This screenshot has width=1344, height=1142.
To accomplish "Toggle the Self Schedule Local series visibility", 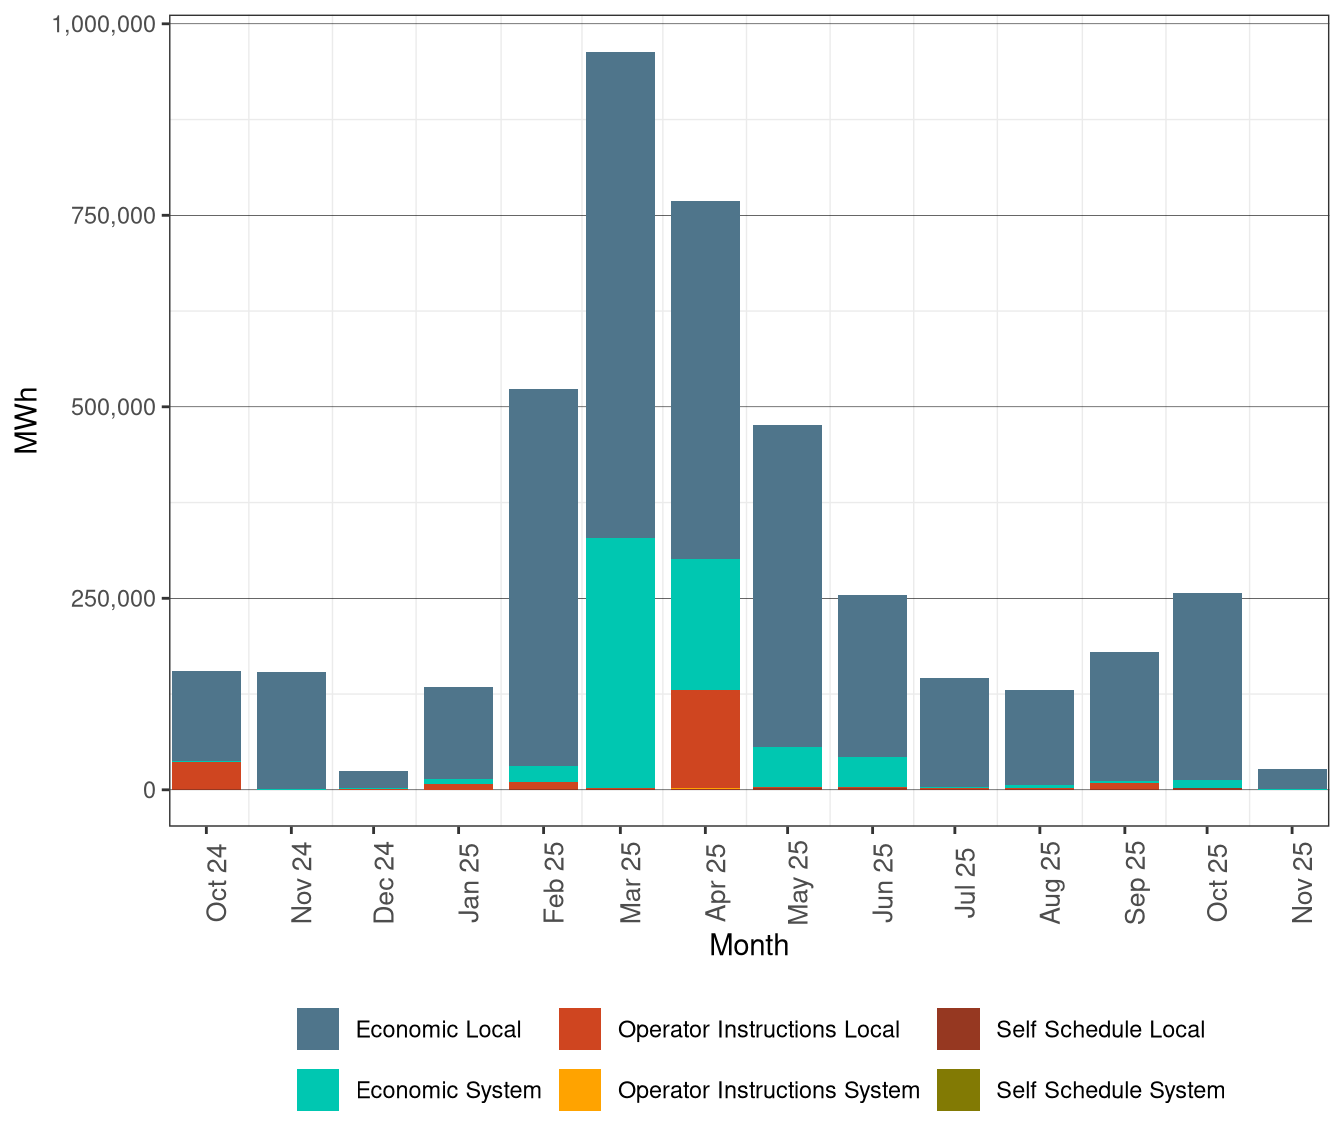I will (1100, 1029).
